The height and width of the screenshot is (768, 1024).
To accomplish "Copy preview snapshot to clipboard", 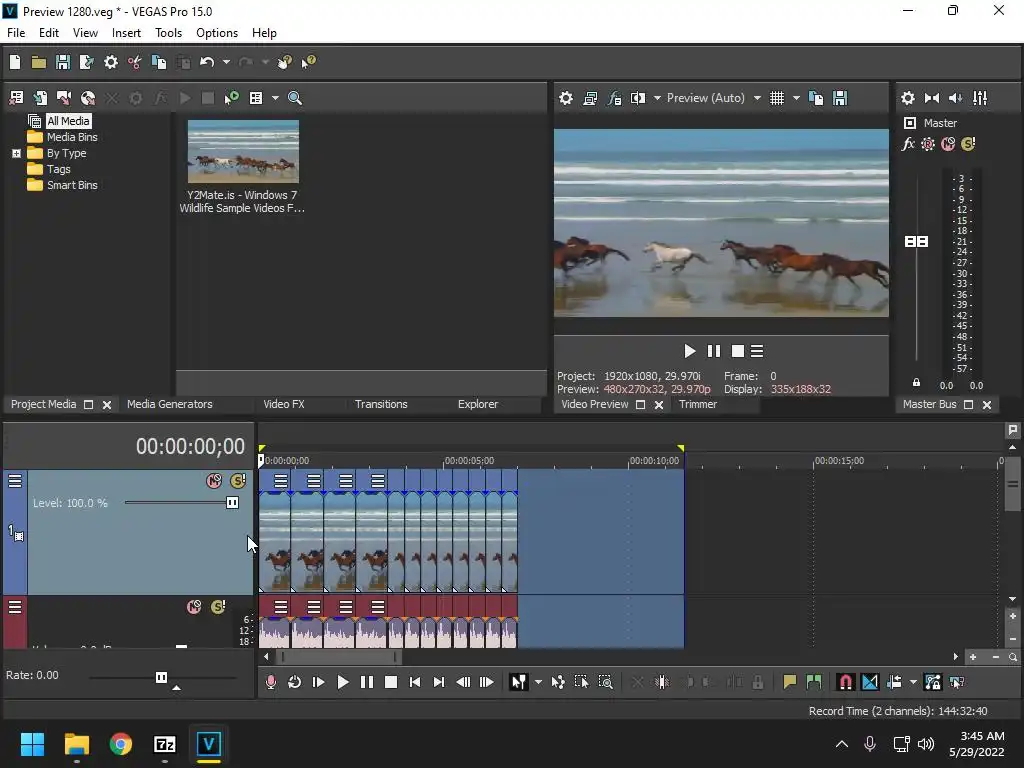I will [816, 98].
